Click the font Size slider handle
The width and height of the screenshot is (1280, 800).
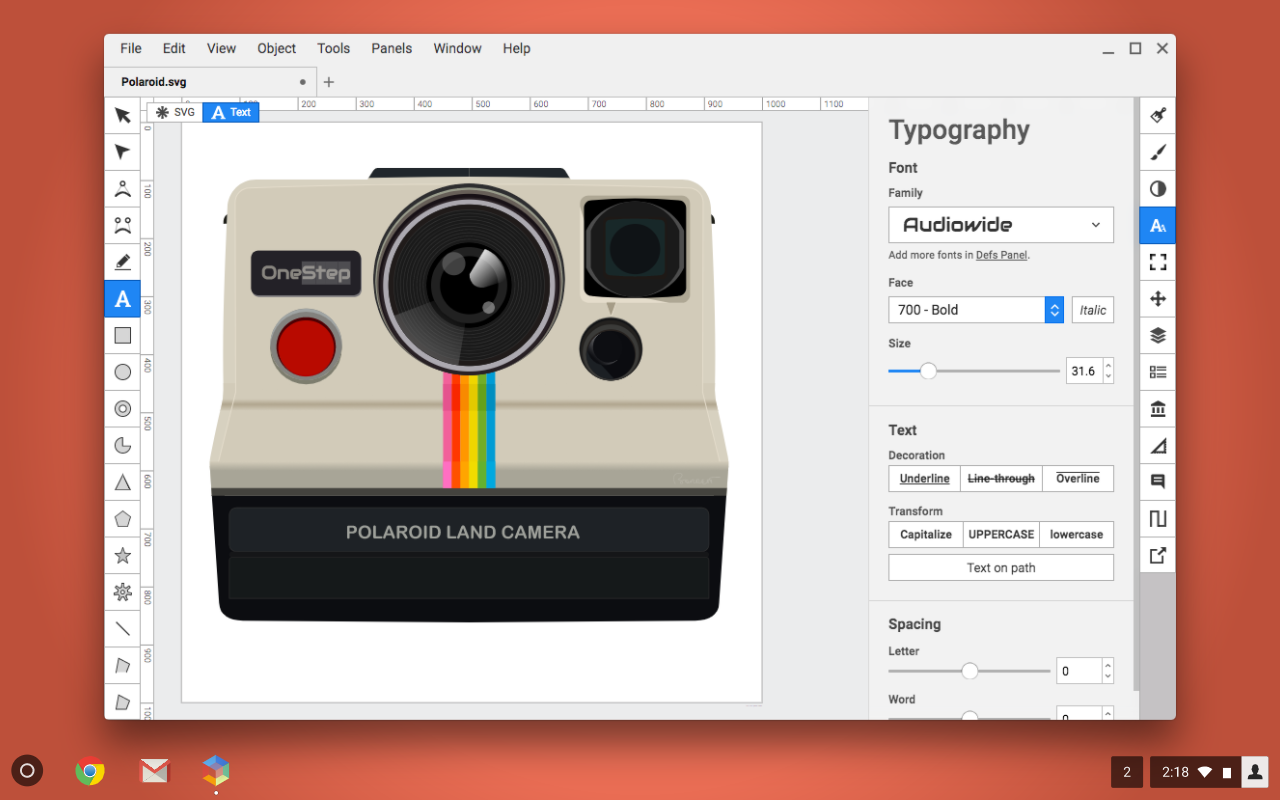coord(928,371)
